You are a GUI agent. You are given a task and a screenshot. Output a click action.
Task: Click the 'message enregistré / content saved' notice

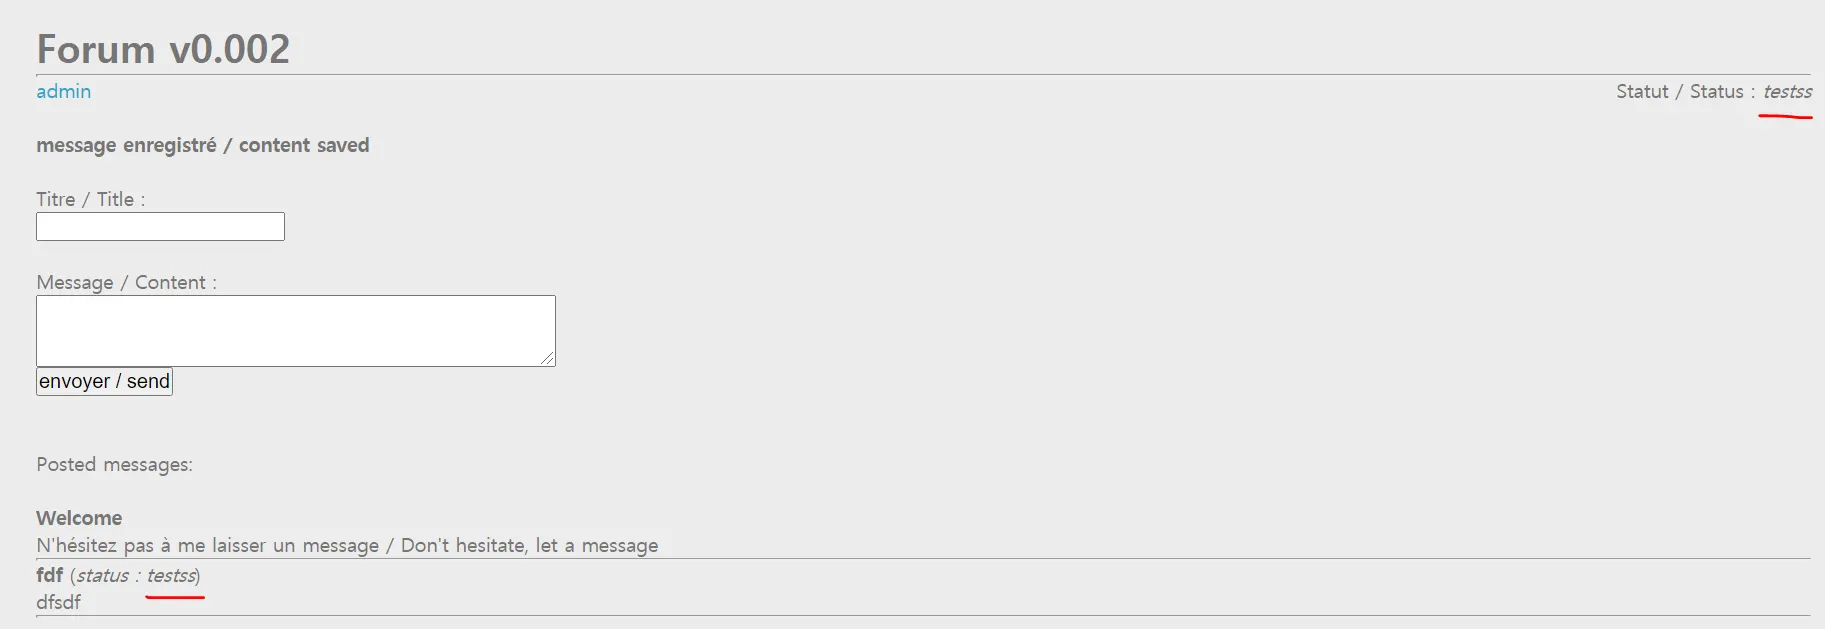202,145
